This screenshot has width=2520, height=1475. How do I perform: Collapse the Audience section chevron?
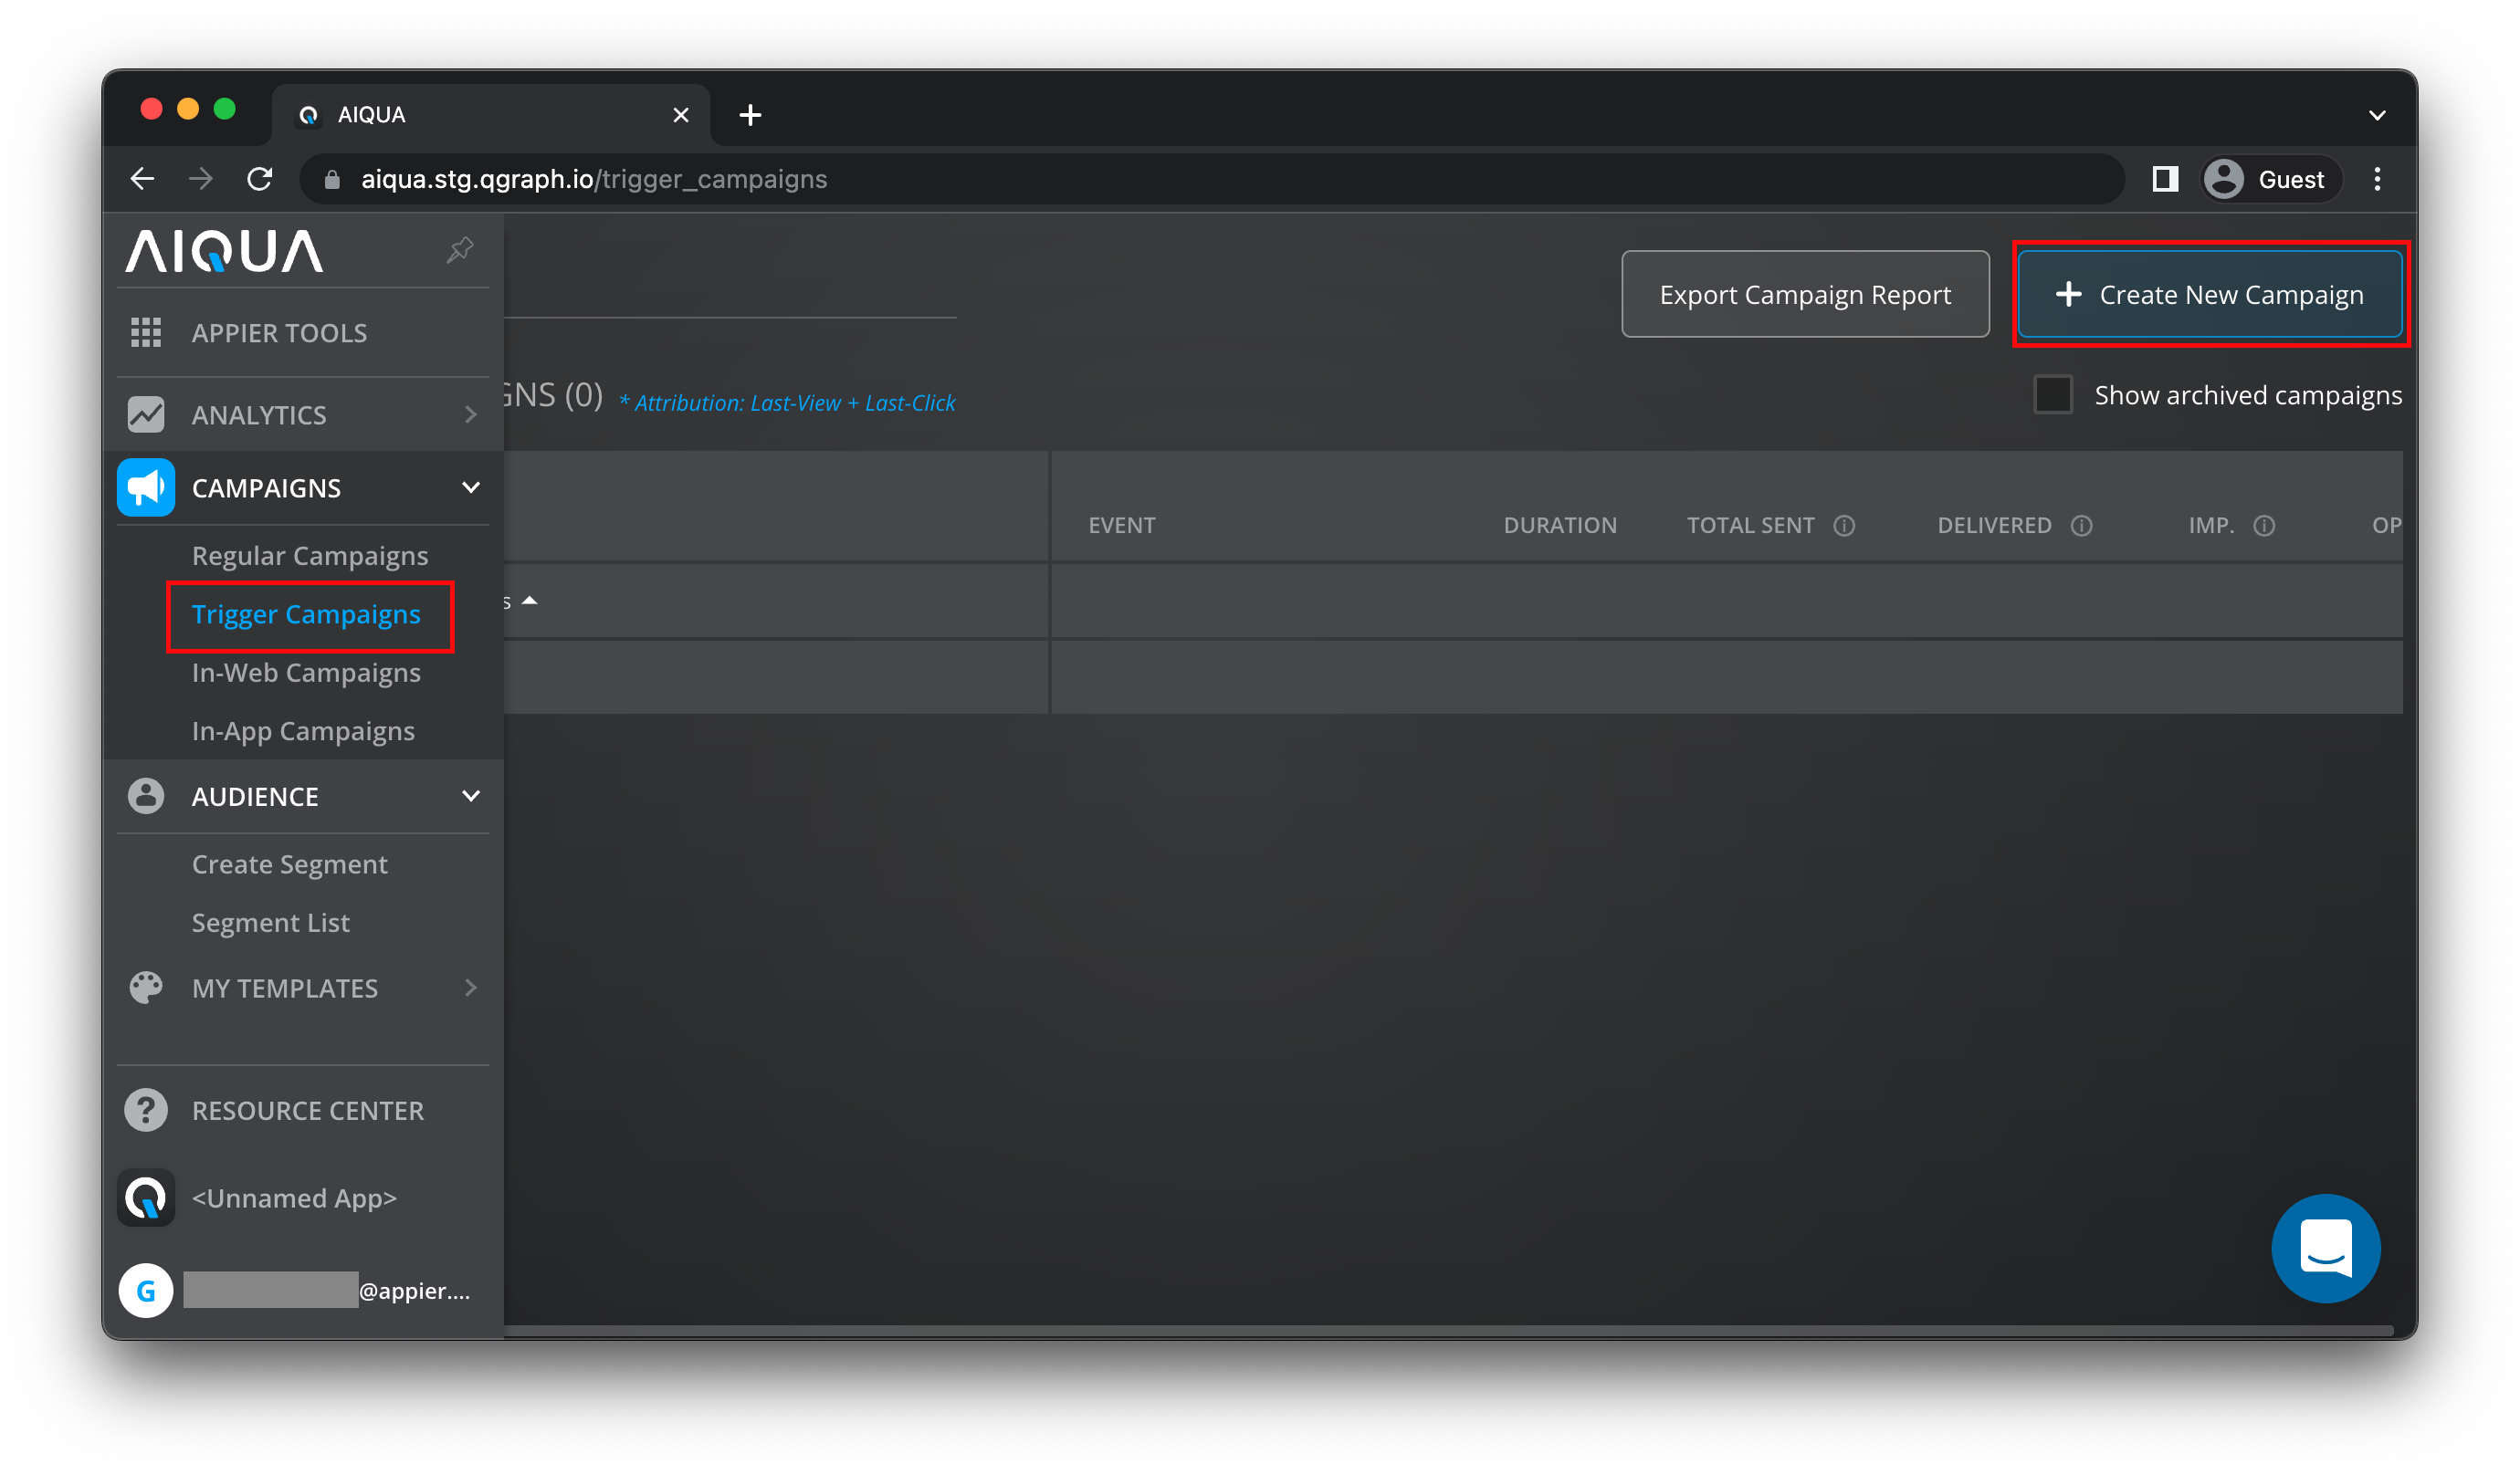coord(471,796)
